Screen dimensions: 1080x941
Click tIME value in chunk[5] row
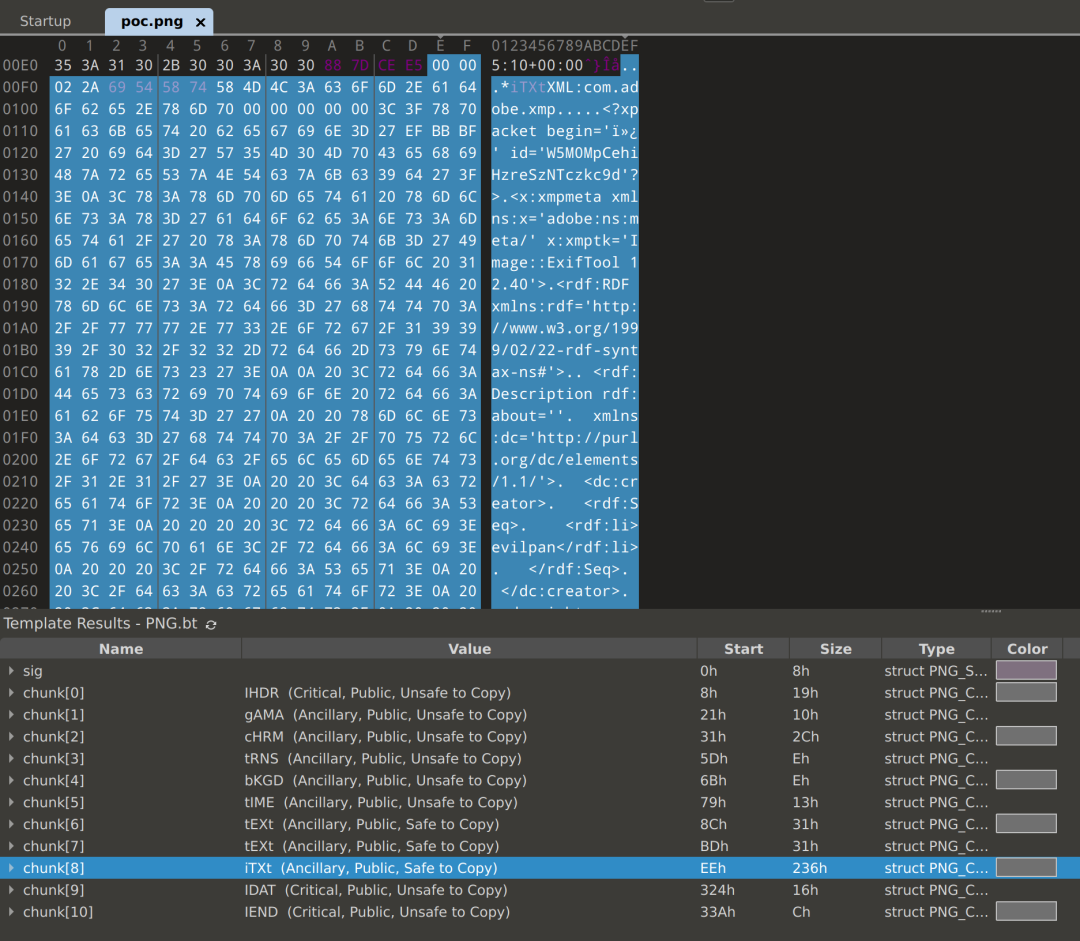(381, 803)
